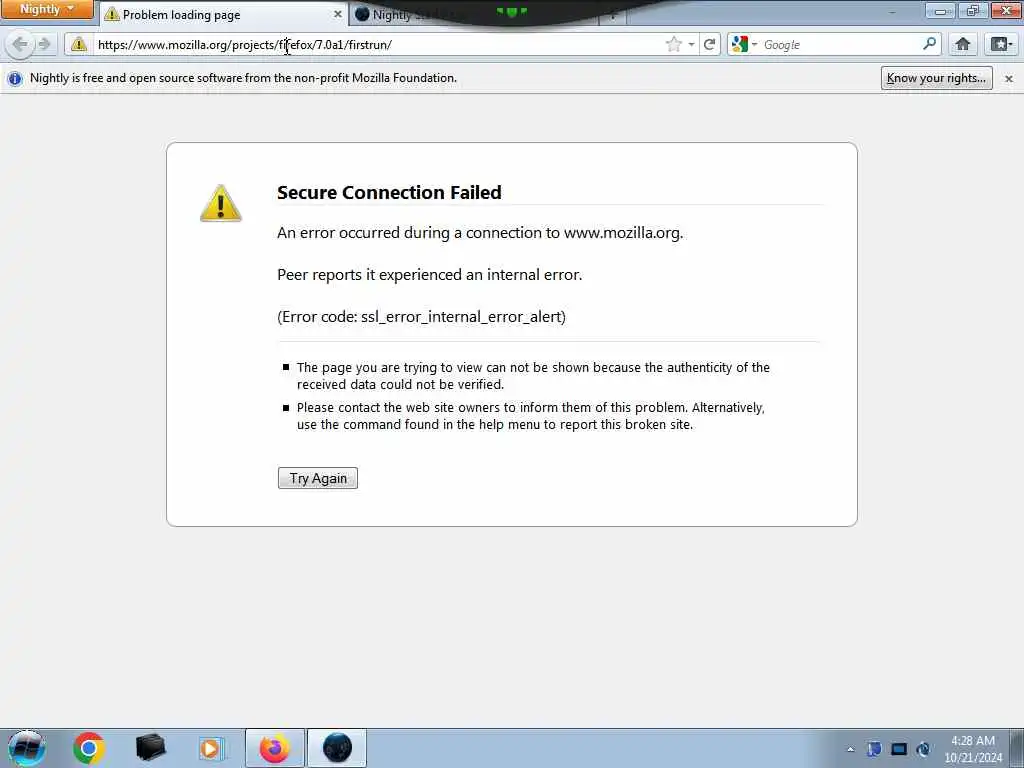Open the black box app on taskbar
1024x768 pixels.
click(150, 748)
